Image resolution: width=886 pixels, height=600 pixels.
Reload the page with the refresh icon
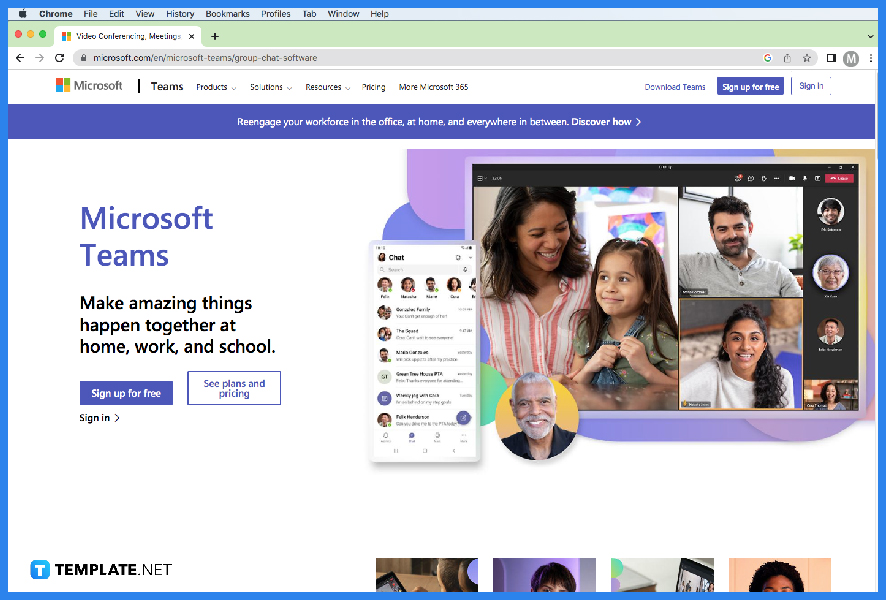(61, 58)
